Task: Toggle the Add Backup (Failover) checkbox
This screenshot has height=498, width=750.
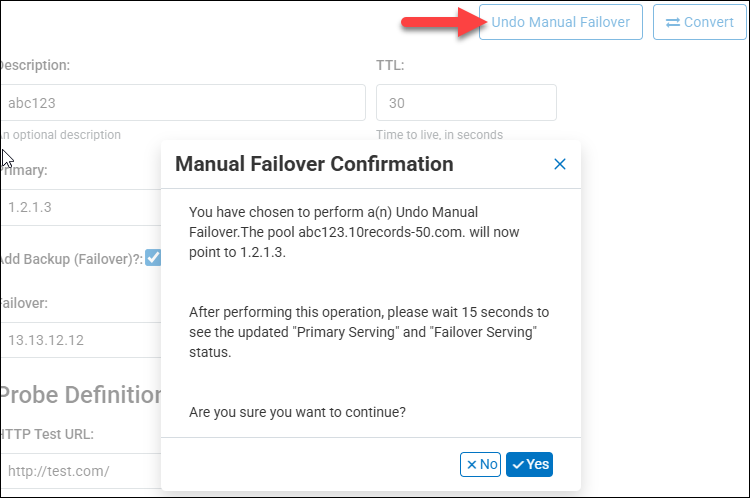Action: [153, 257]
